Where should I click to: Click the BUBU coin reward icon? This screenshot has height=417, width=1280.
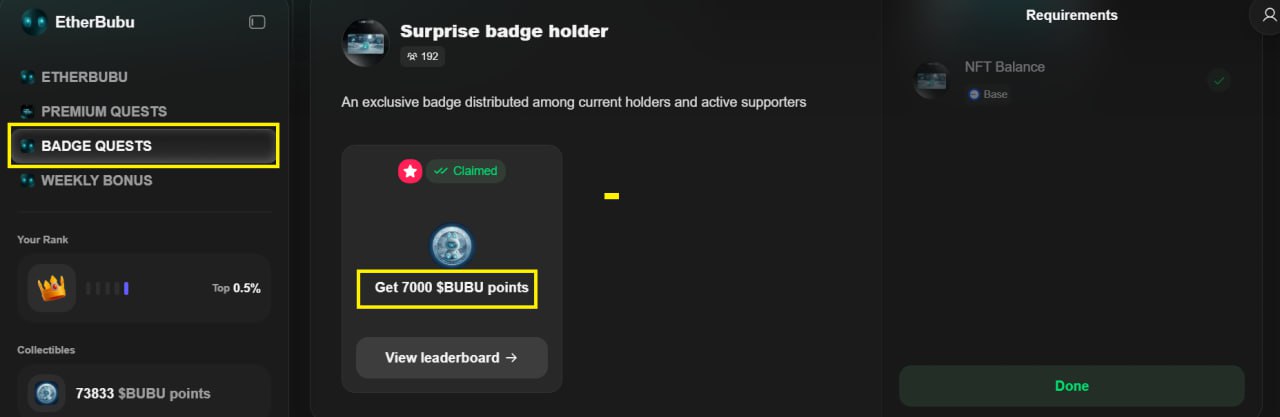tap(452, 245)
